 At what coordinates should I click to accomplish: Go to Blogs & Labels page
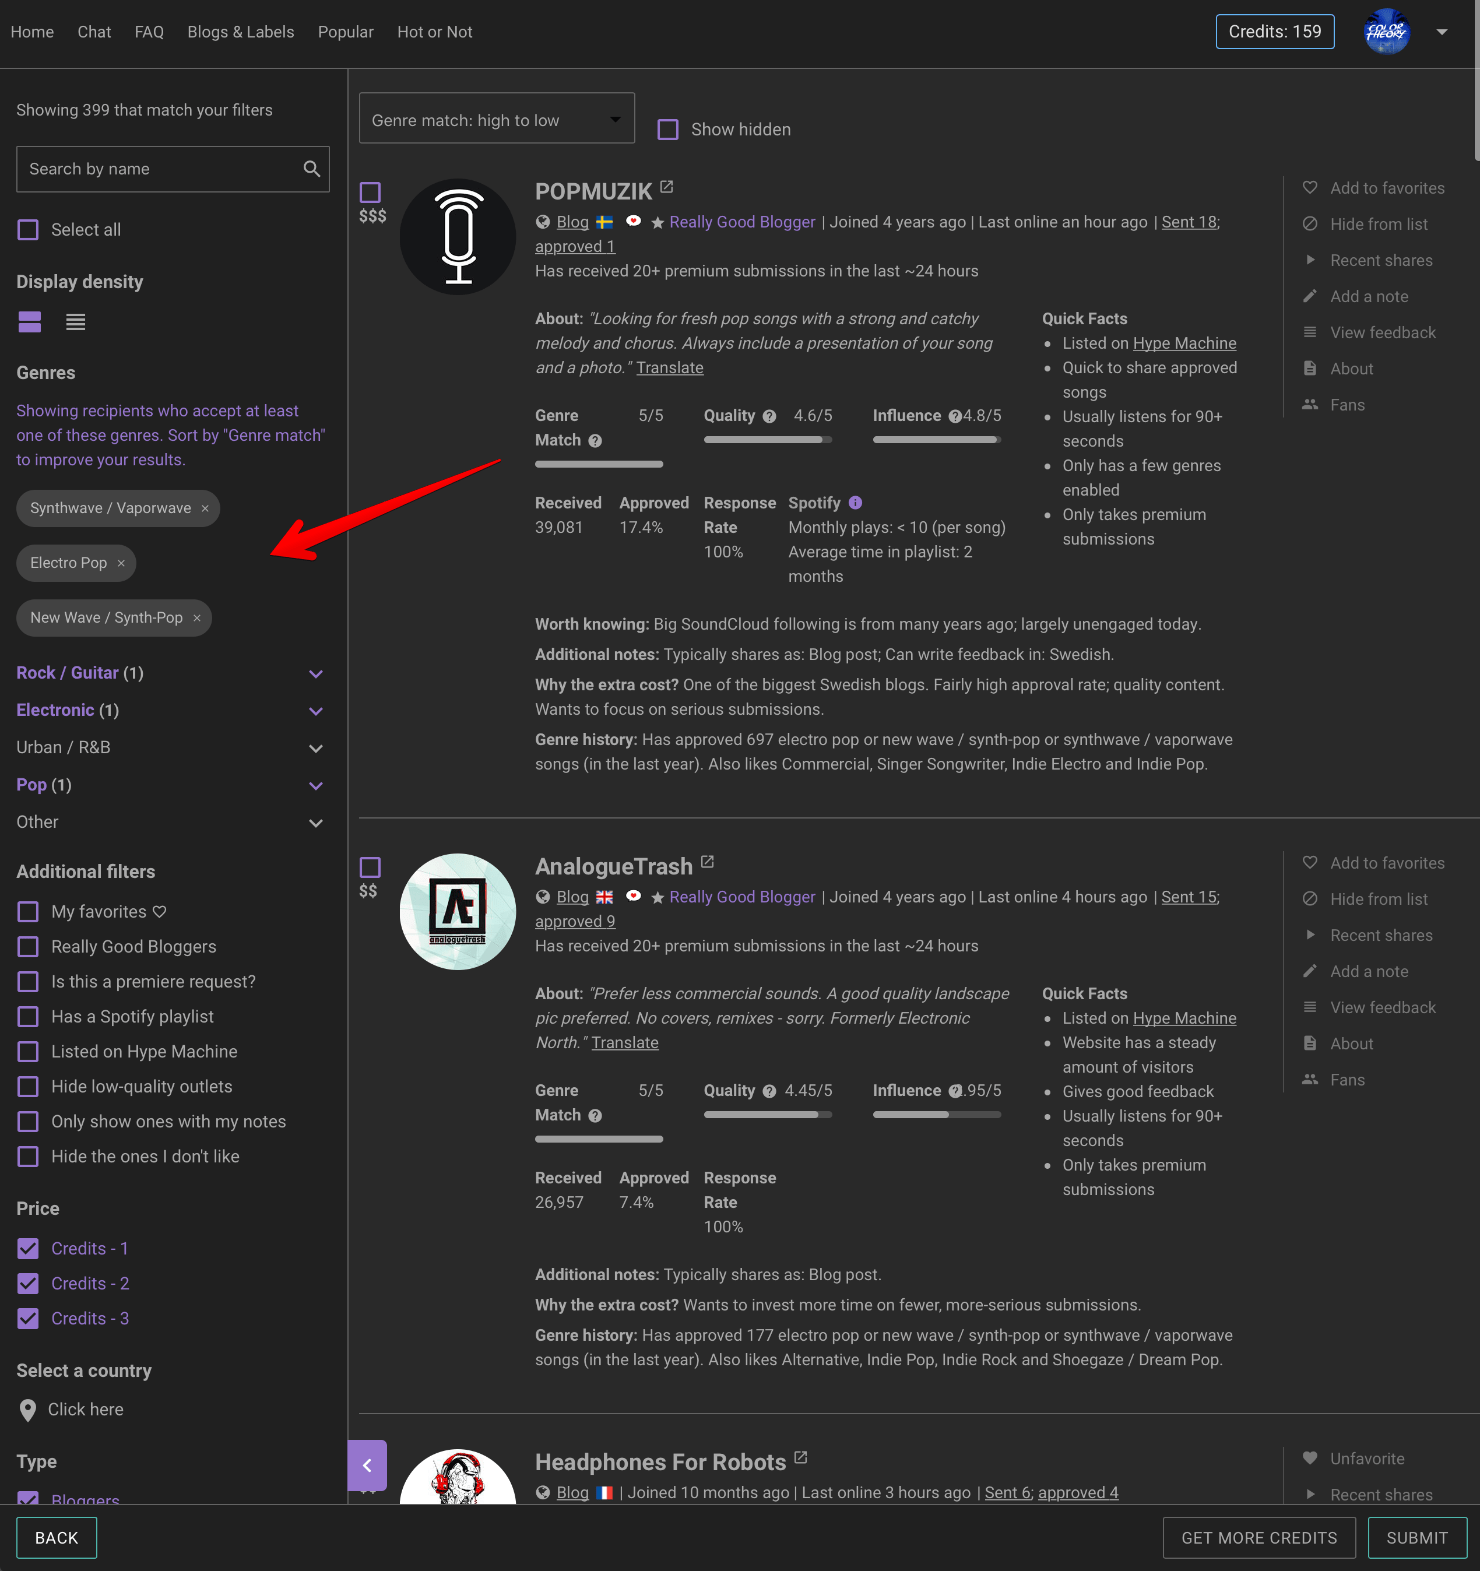point(240,32)
